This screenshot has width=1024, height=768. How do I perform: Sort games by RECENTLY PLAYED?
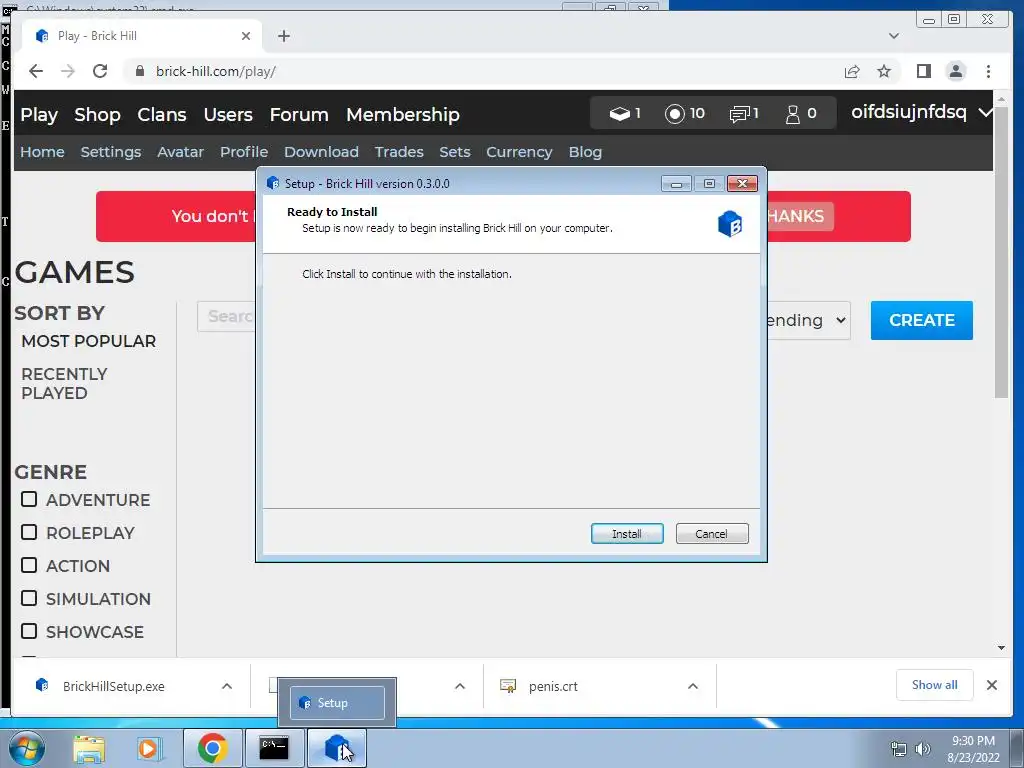64,383
